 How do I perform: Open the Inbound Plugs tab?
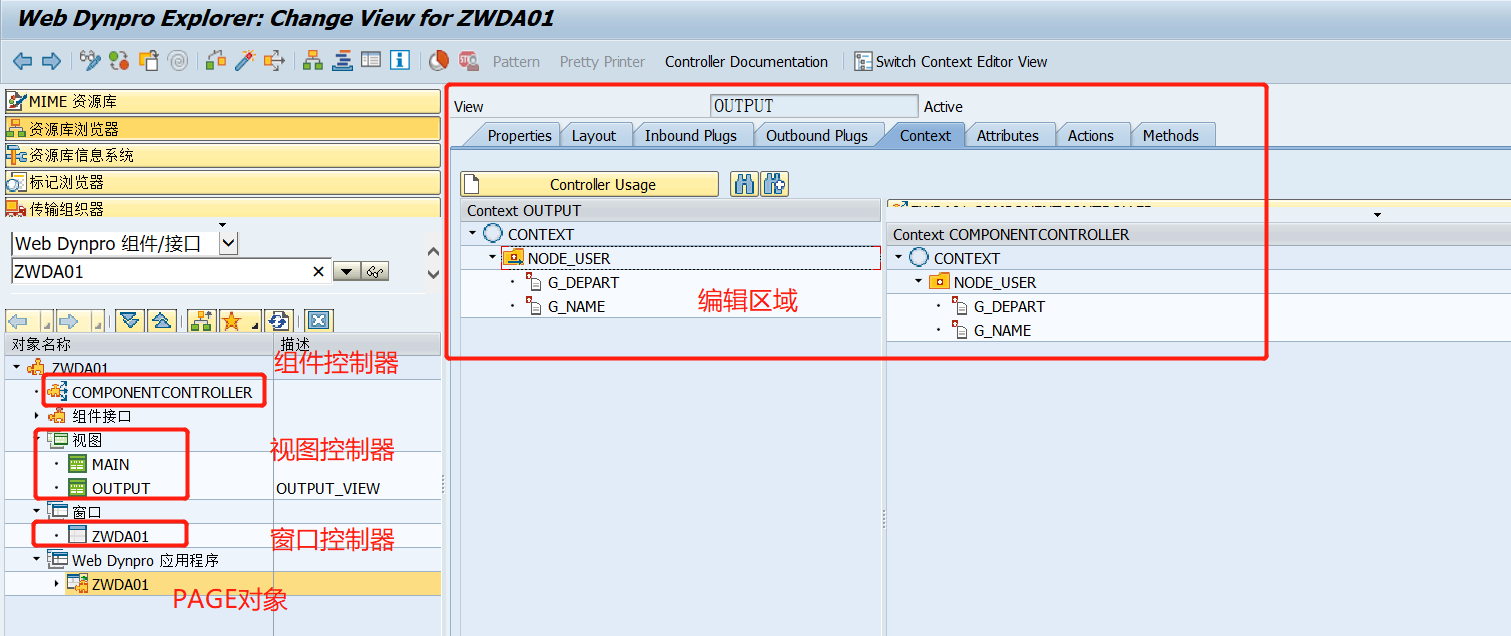coord(690,135)
